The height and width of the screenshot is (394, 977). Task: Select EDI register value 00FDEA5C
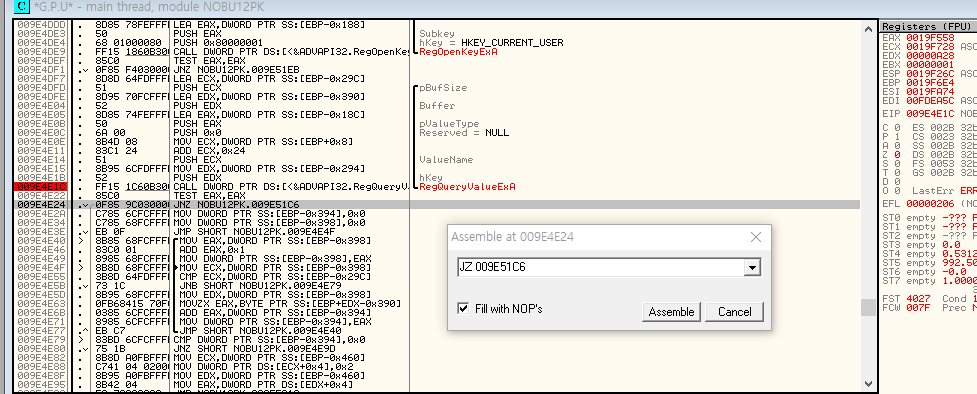click(930, 100)
